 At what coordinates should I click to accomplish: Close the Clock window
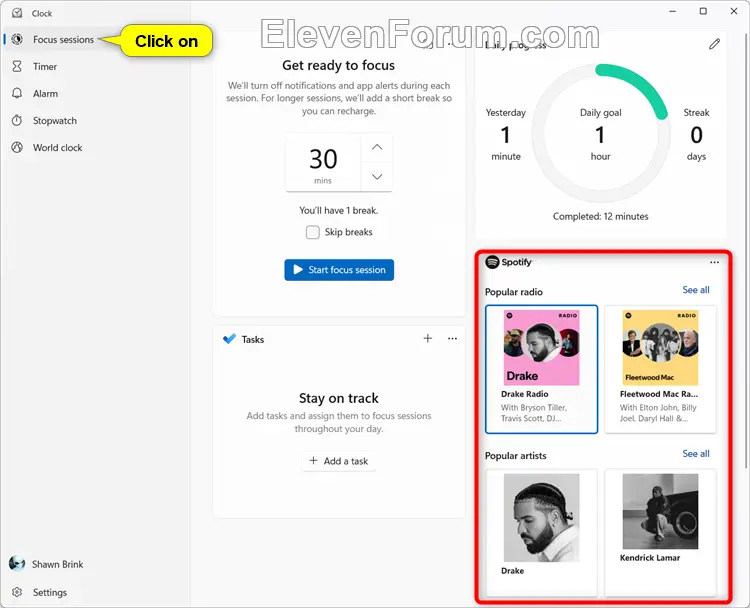click(x=734, y=11)
